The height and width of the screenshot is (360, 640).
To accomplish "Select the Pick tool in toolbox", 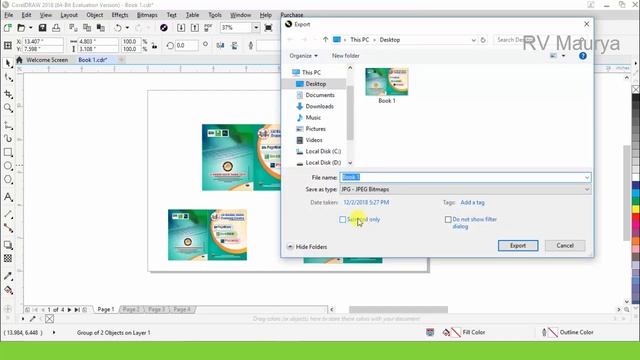I will (8, 63).
